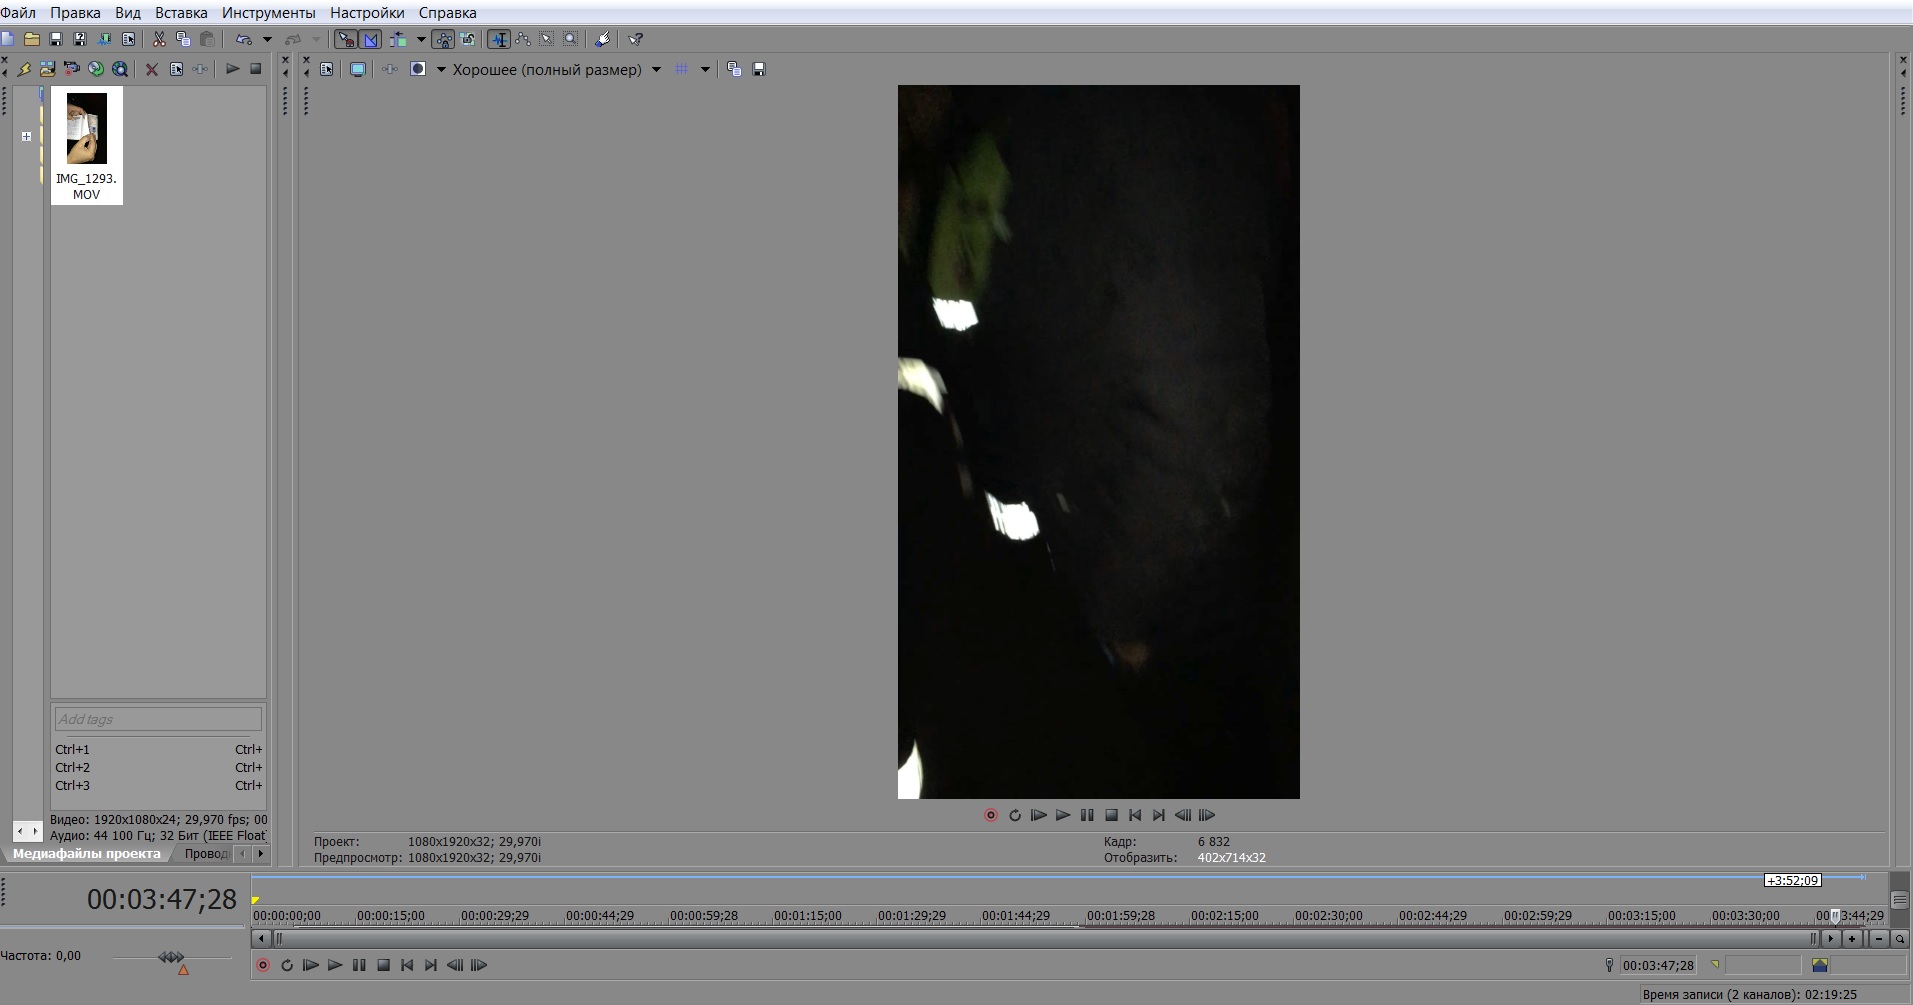Switch to the Медиафайлы проекта tab
This screenshot has width=1913, height=1005.
pyautogui.click(x=86, y=854)
